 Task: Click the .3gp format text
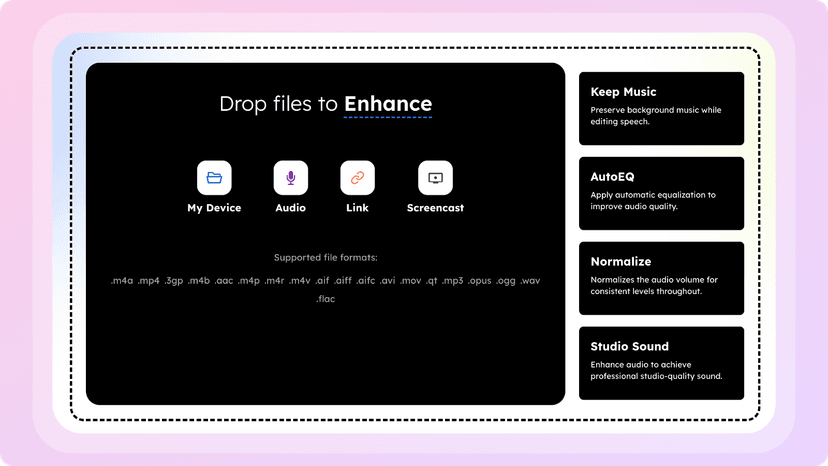point(174,281)
